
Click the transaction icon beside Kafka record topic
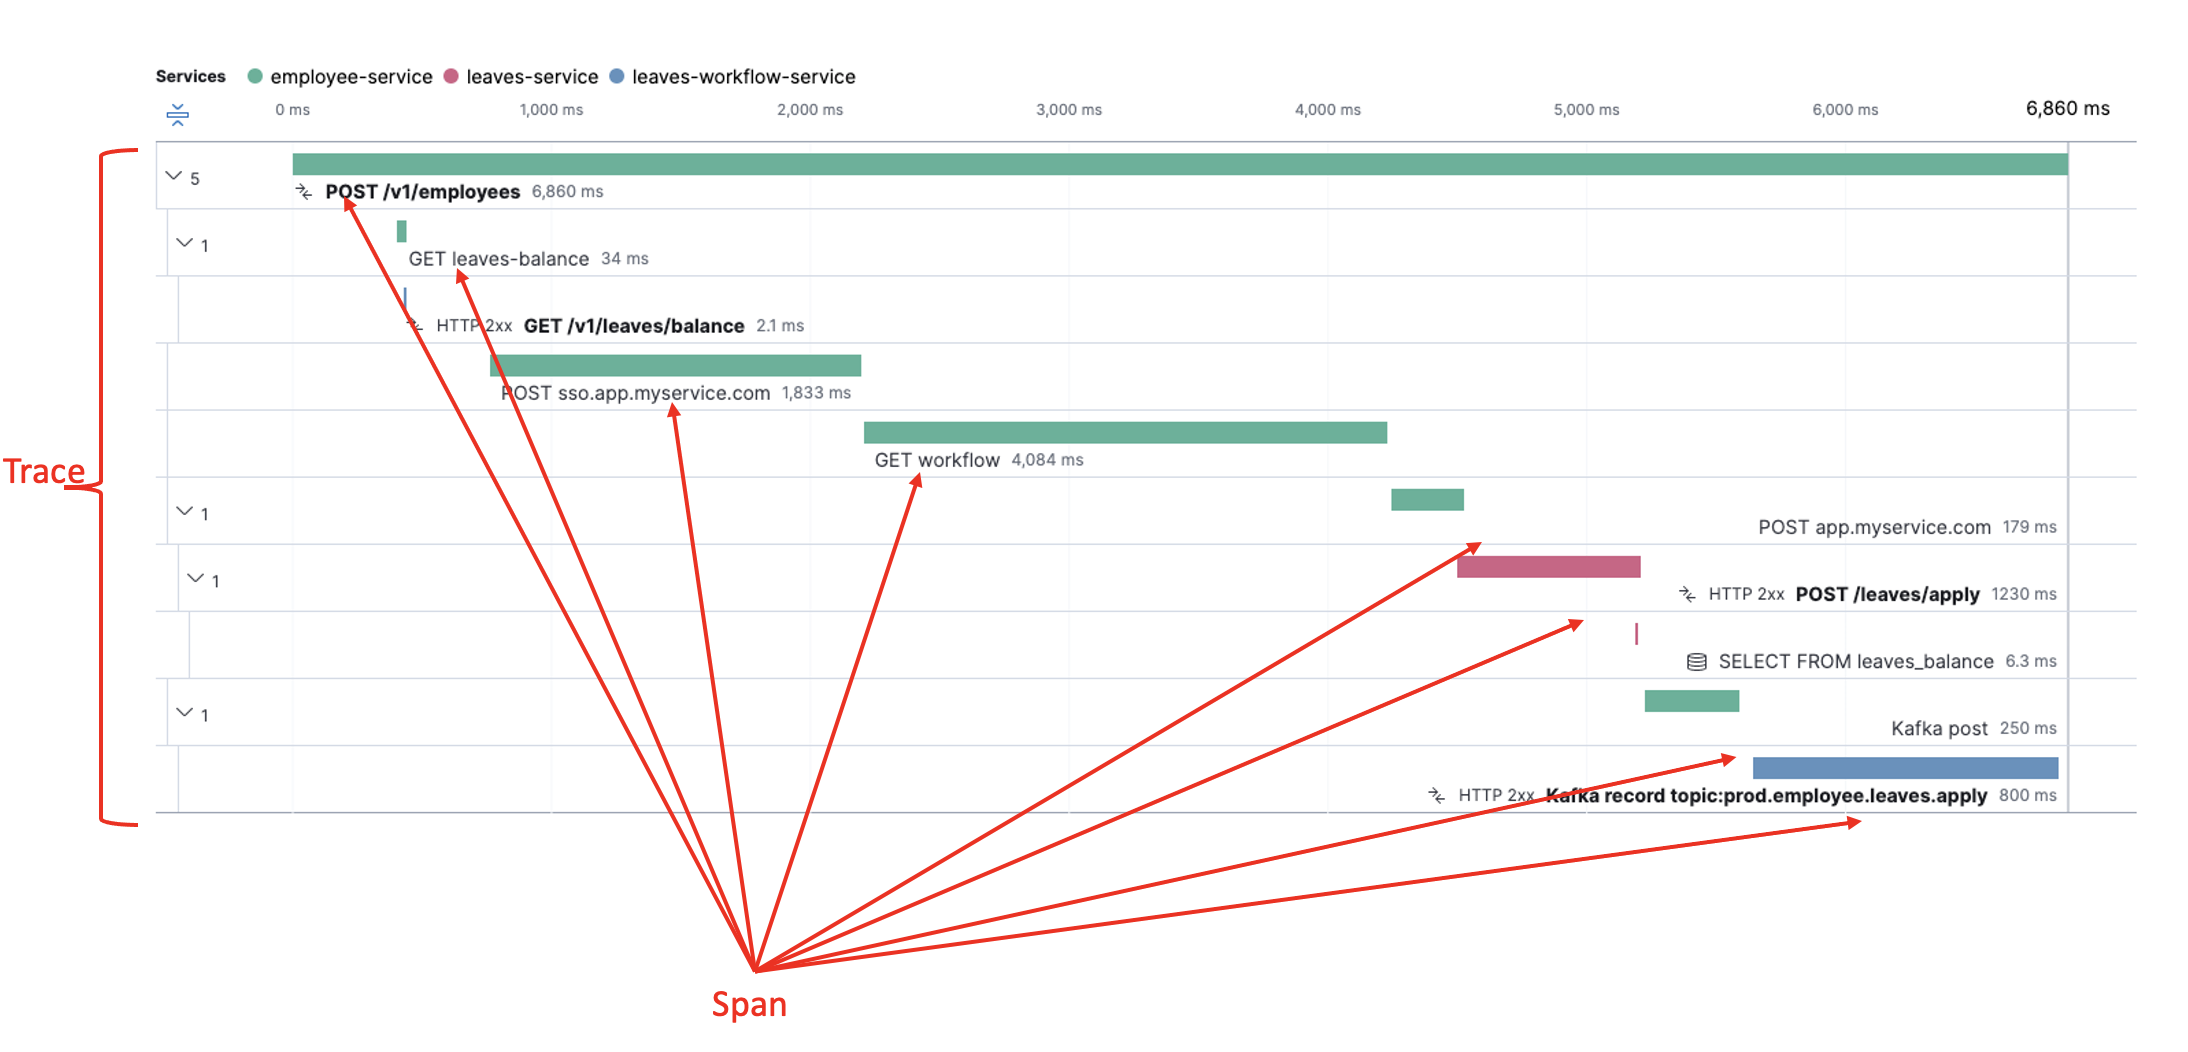pyautogui.click(x=1437, y=795)
